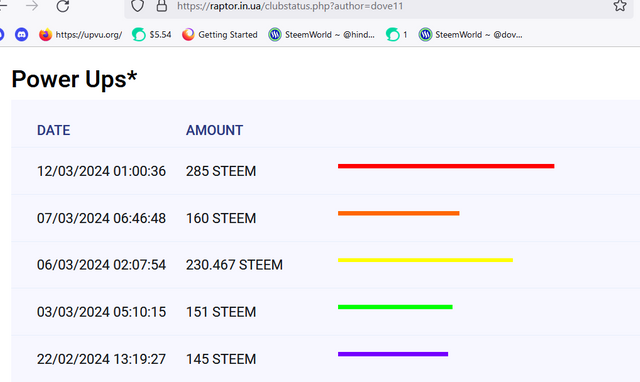Select the 145 STEEM amount

tap(221, 359)
